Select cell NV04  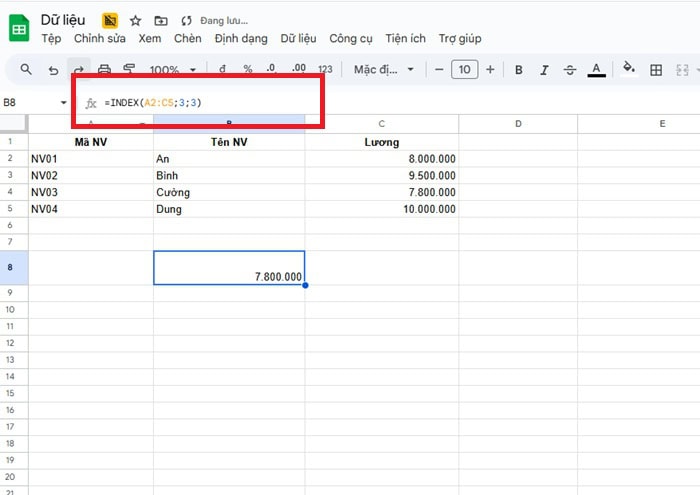click(x=91, y=209)
